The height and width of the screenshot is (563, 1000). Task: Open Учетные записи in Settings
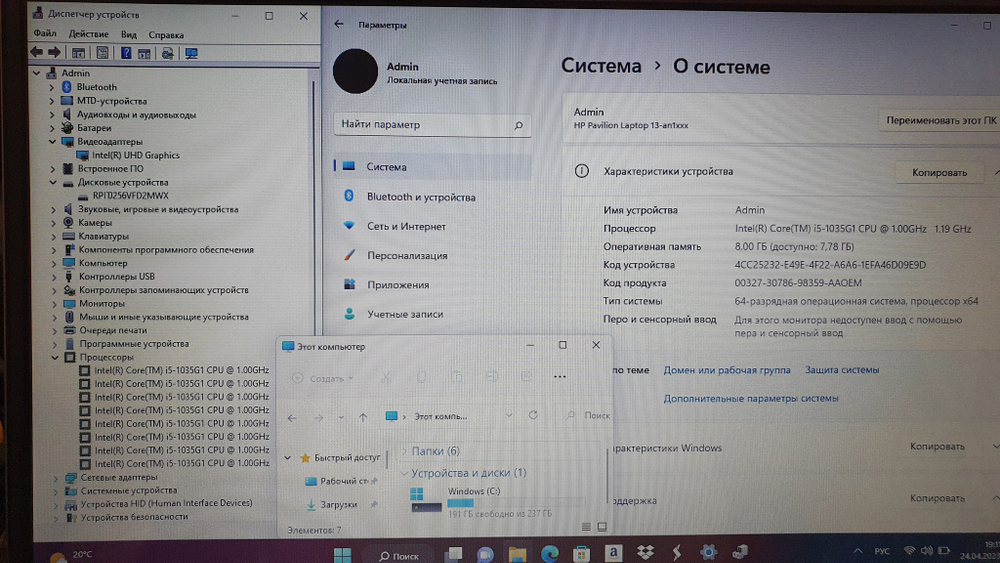tap(405, 314)
